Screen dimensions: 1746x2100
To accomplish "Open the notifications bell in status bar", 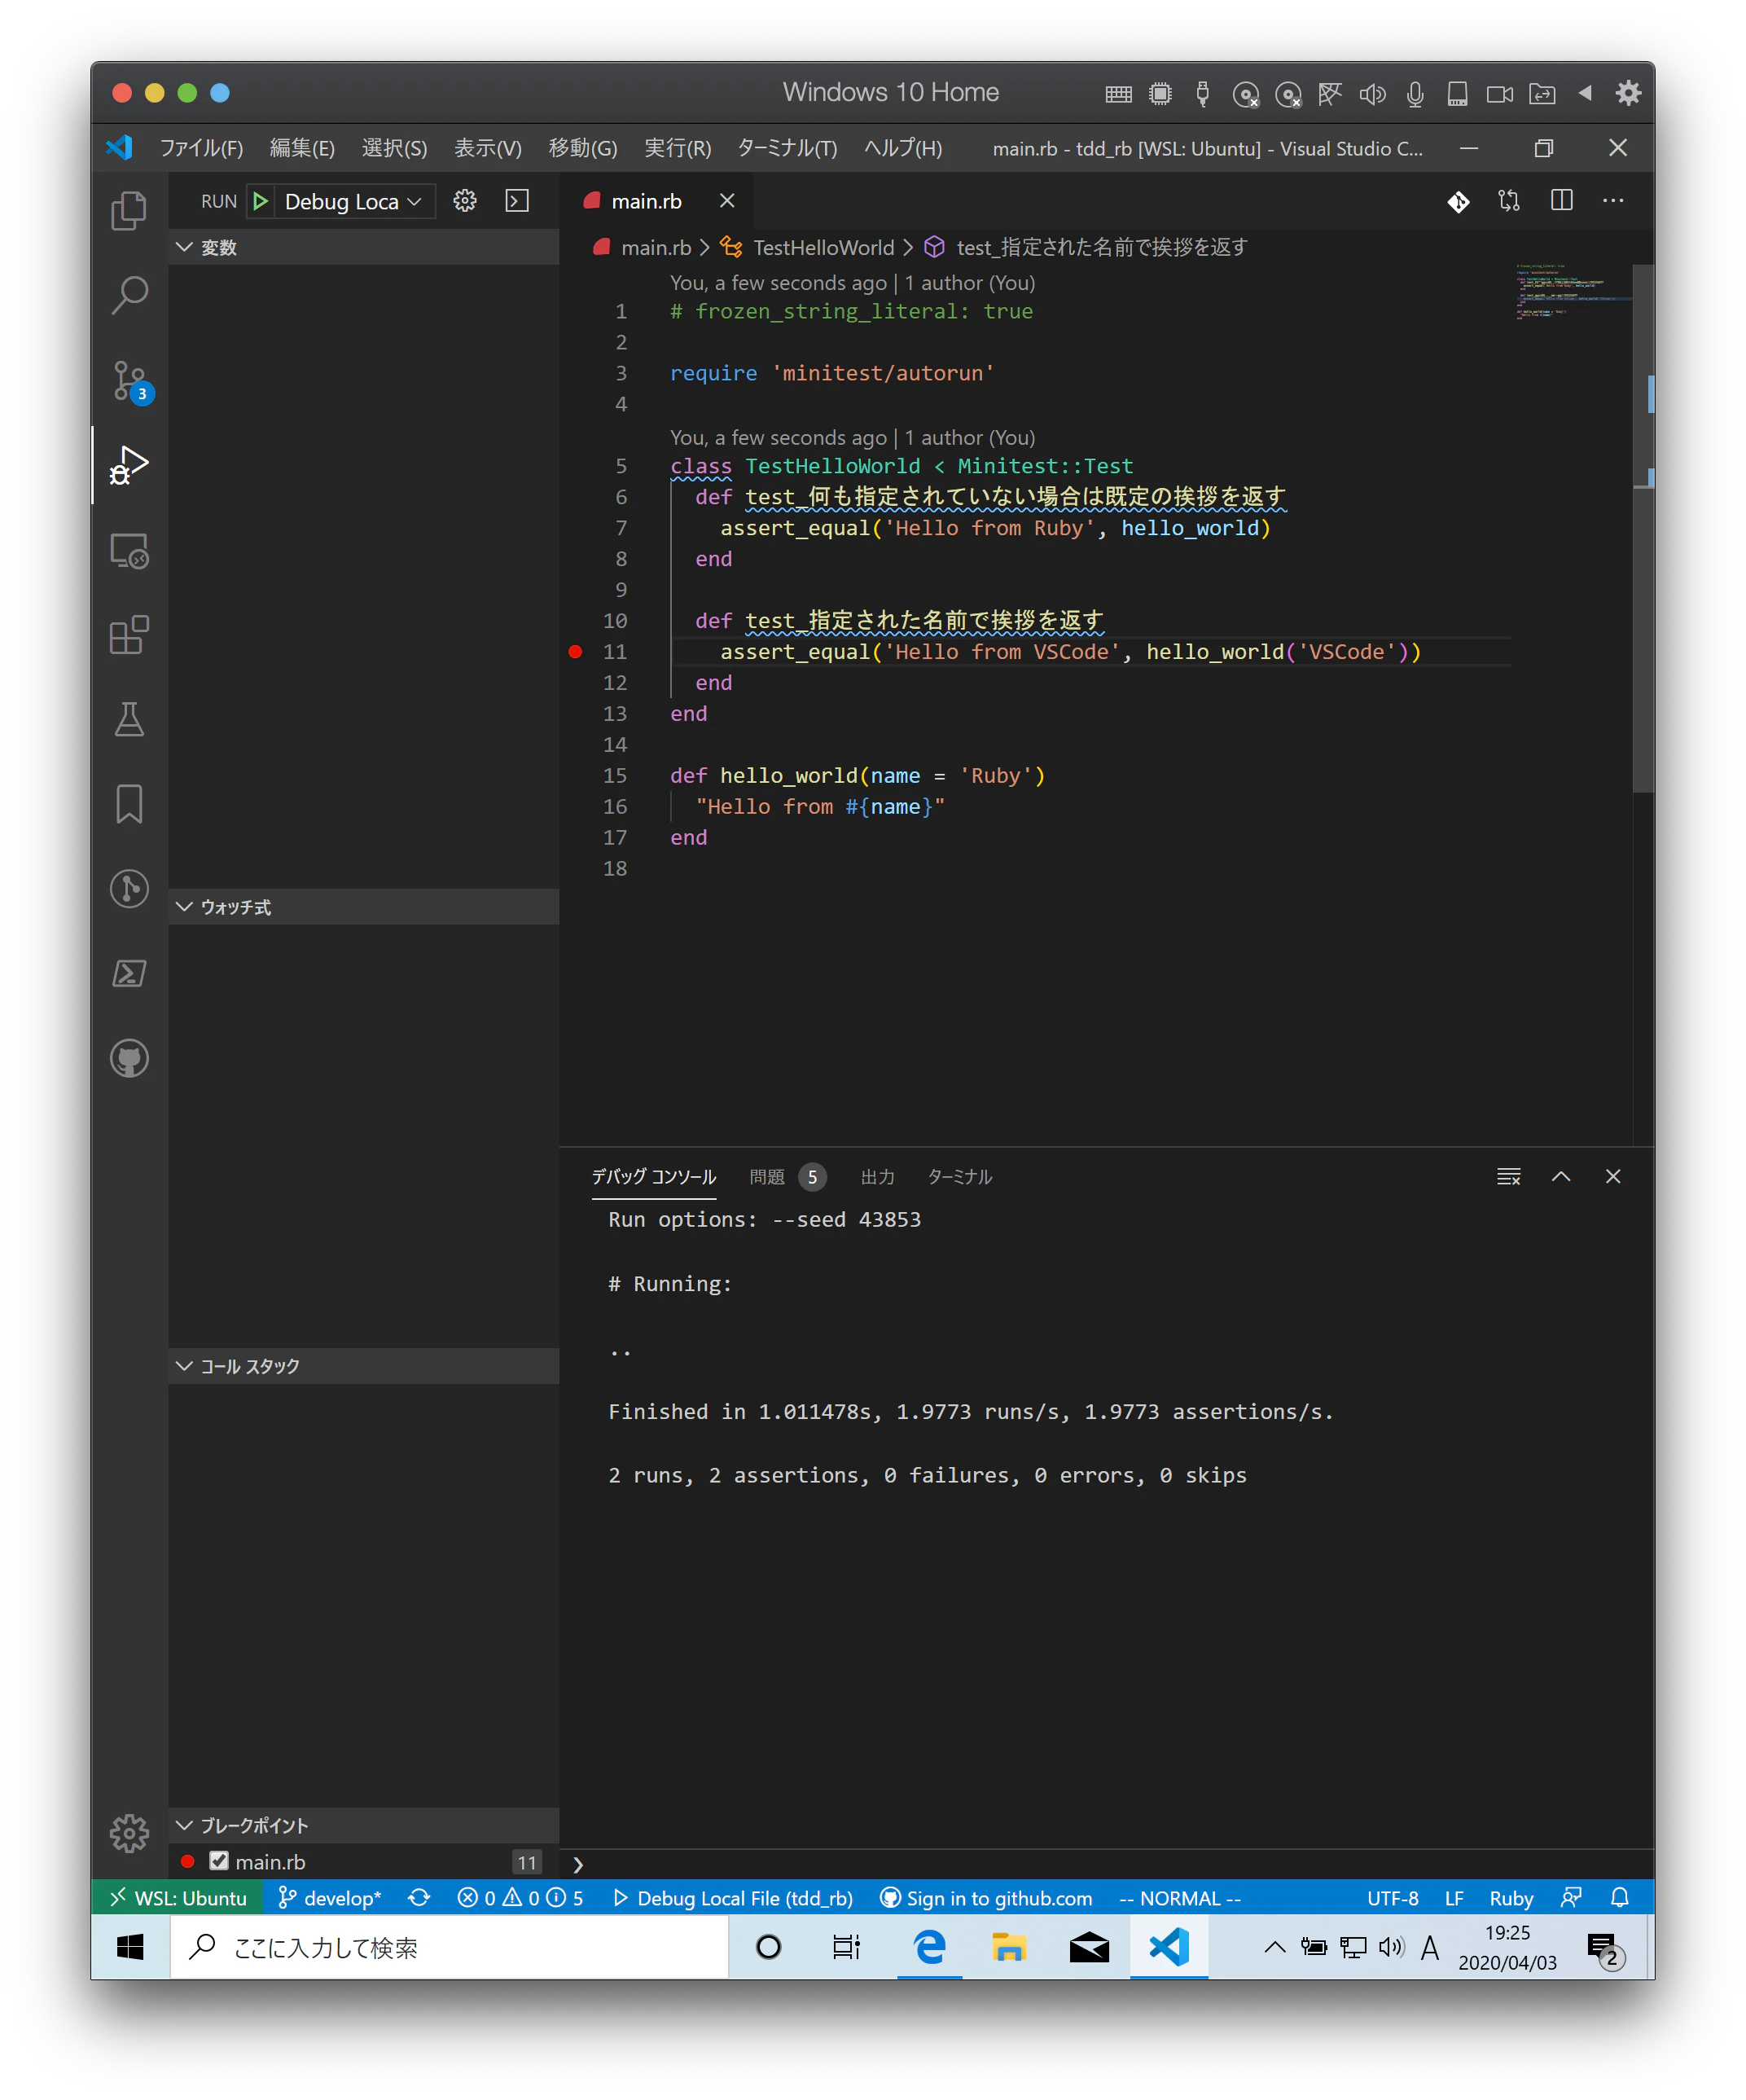I will pyautogui.click(x=1620, y=1898).
